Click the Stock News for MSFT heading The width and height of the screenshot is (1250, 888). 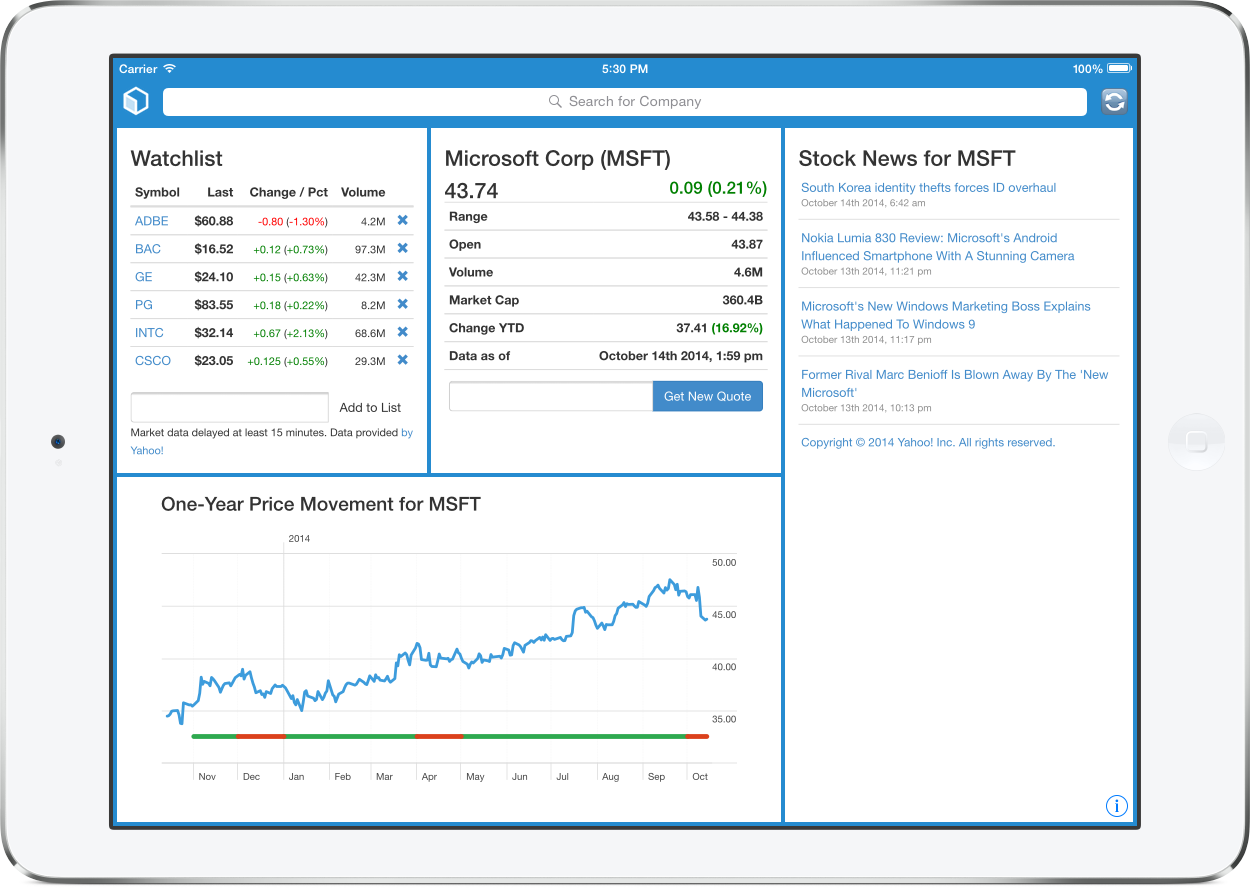coord(907,158)
